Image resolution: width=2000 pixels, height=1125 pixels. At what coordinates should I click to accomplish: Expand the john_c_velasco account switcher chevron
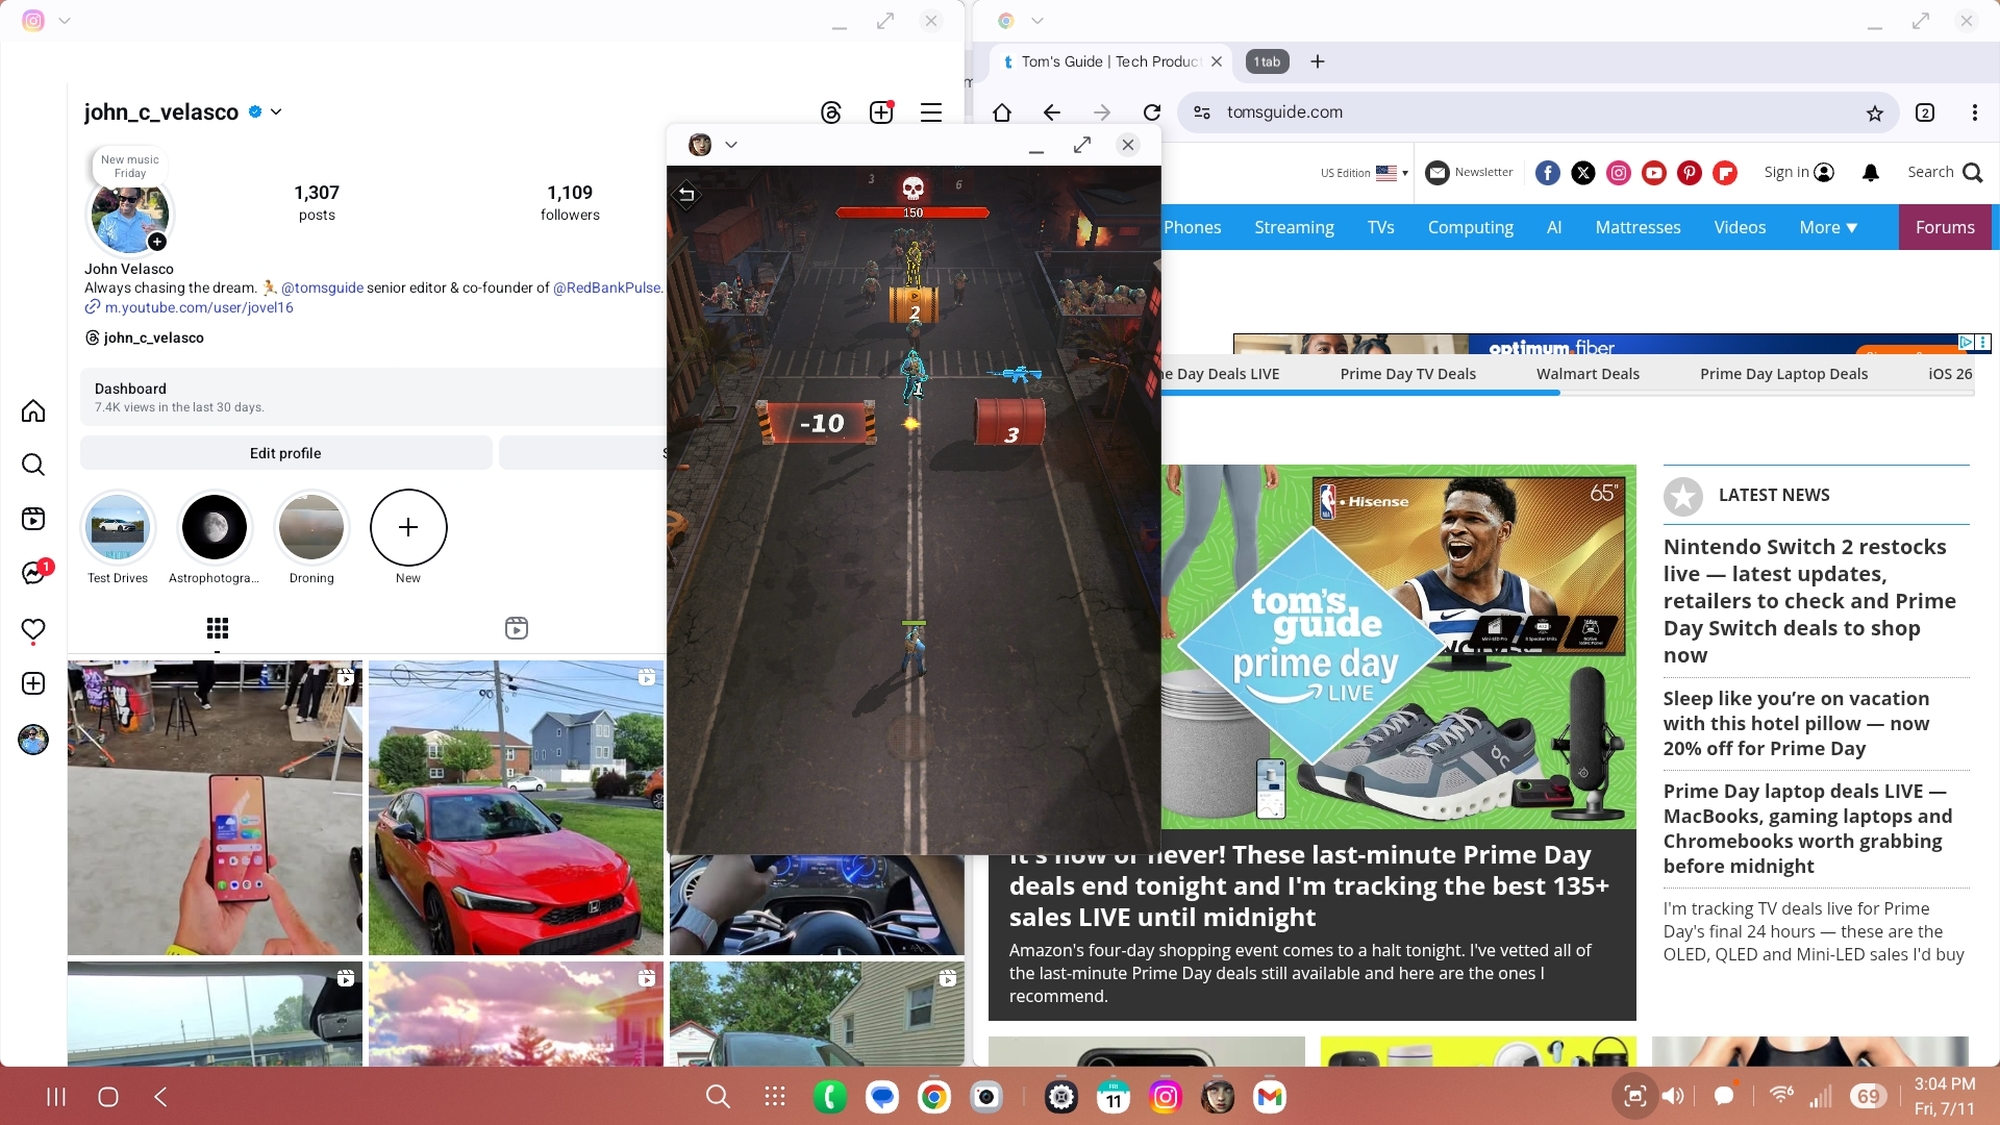pyautogui.click(x=277, y=112)
